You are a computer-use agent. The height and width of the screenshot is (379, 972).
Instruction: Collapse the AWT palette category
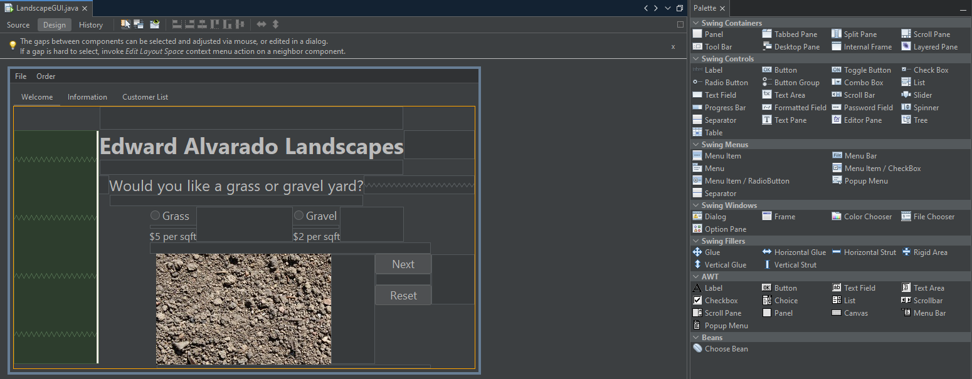(x=696, y=277)
